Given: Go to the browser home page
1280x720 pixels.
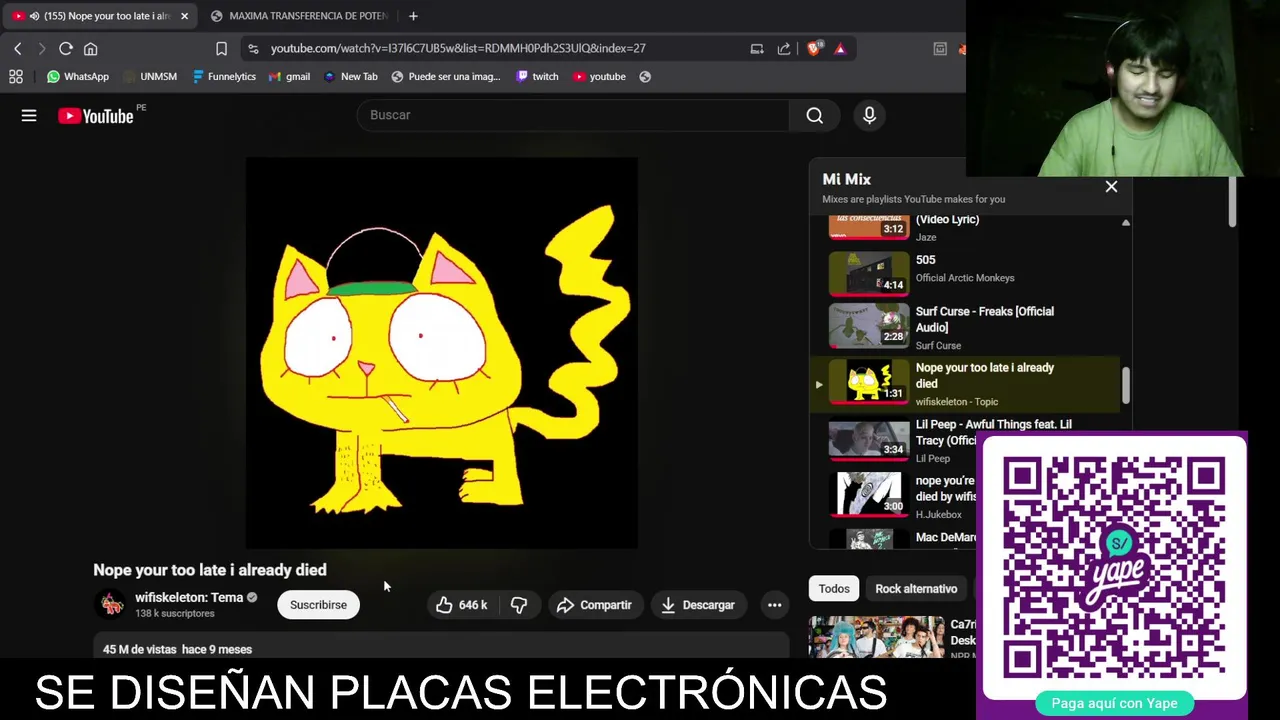Looking at the screenshot, I should [x=91, y=48].
